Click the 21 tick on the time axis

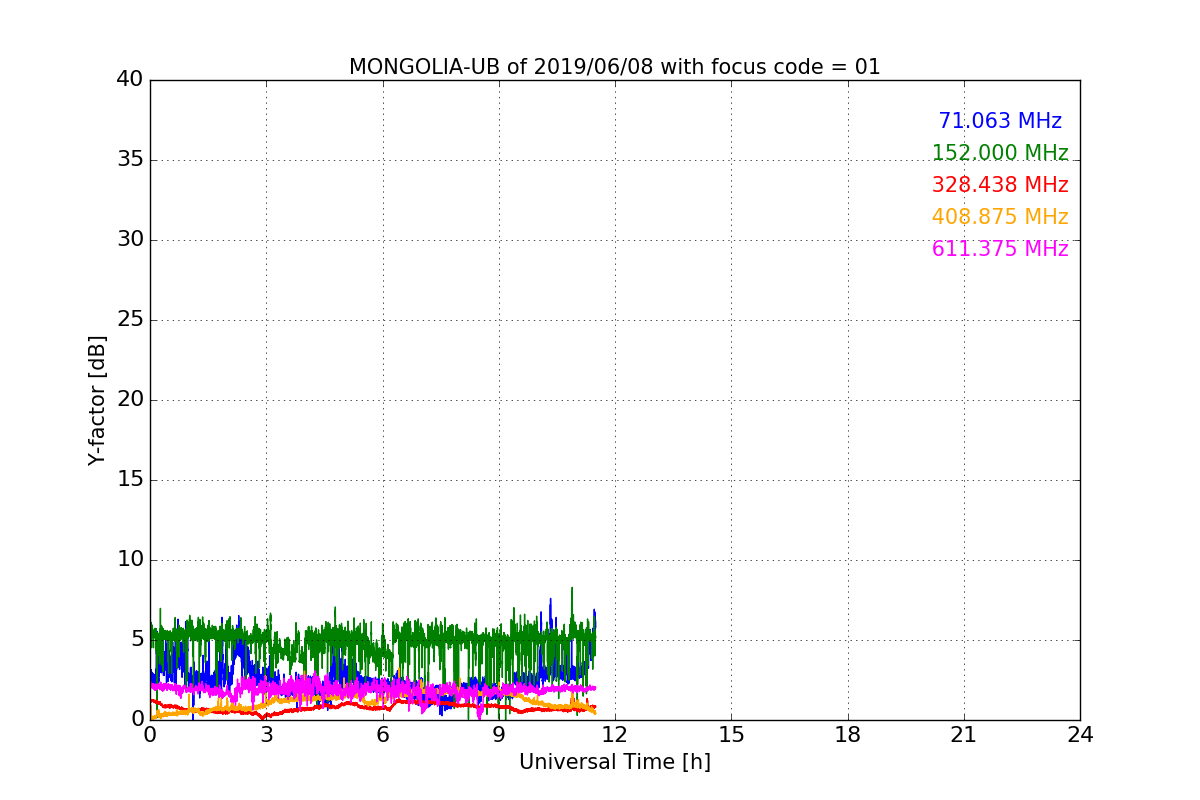pyautogui.click(x=964, y=734)
